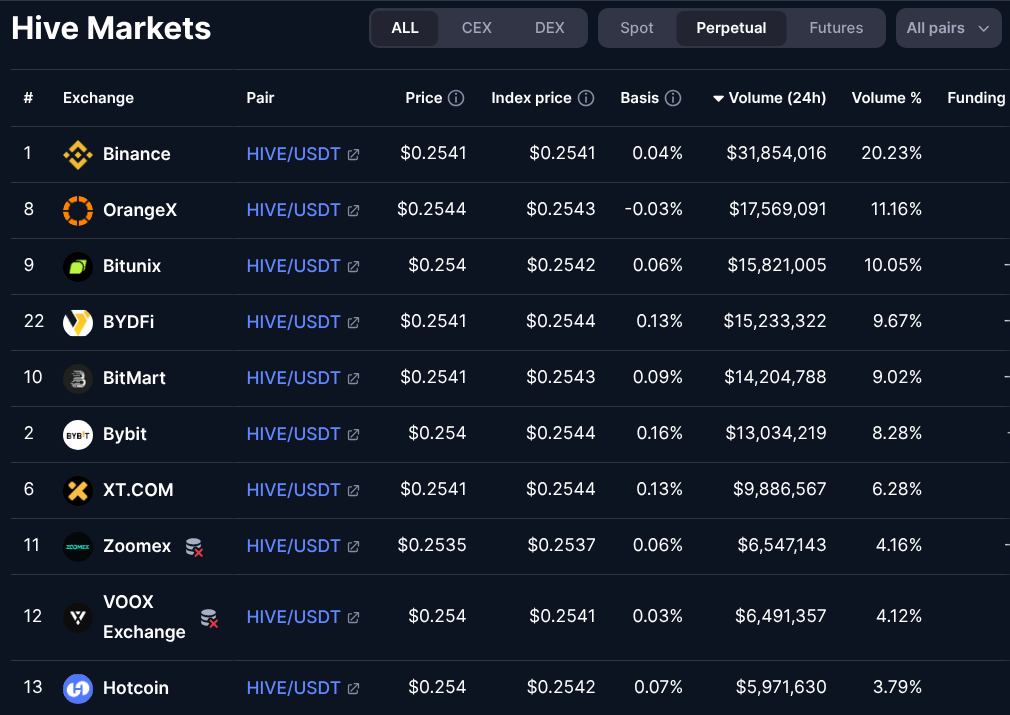
Task: Click external link icon in Binance row
Action: pyautogui.click(x=353, y=155)
